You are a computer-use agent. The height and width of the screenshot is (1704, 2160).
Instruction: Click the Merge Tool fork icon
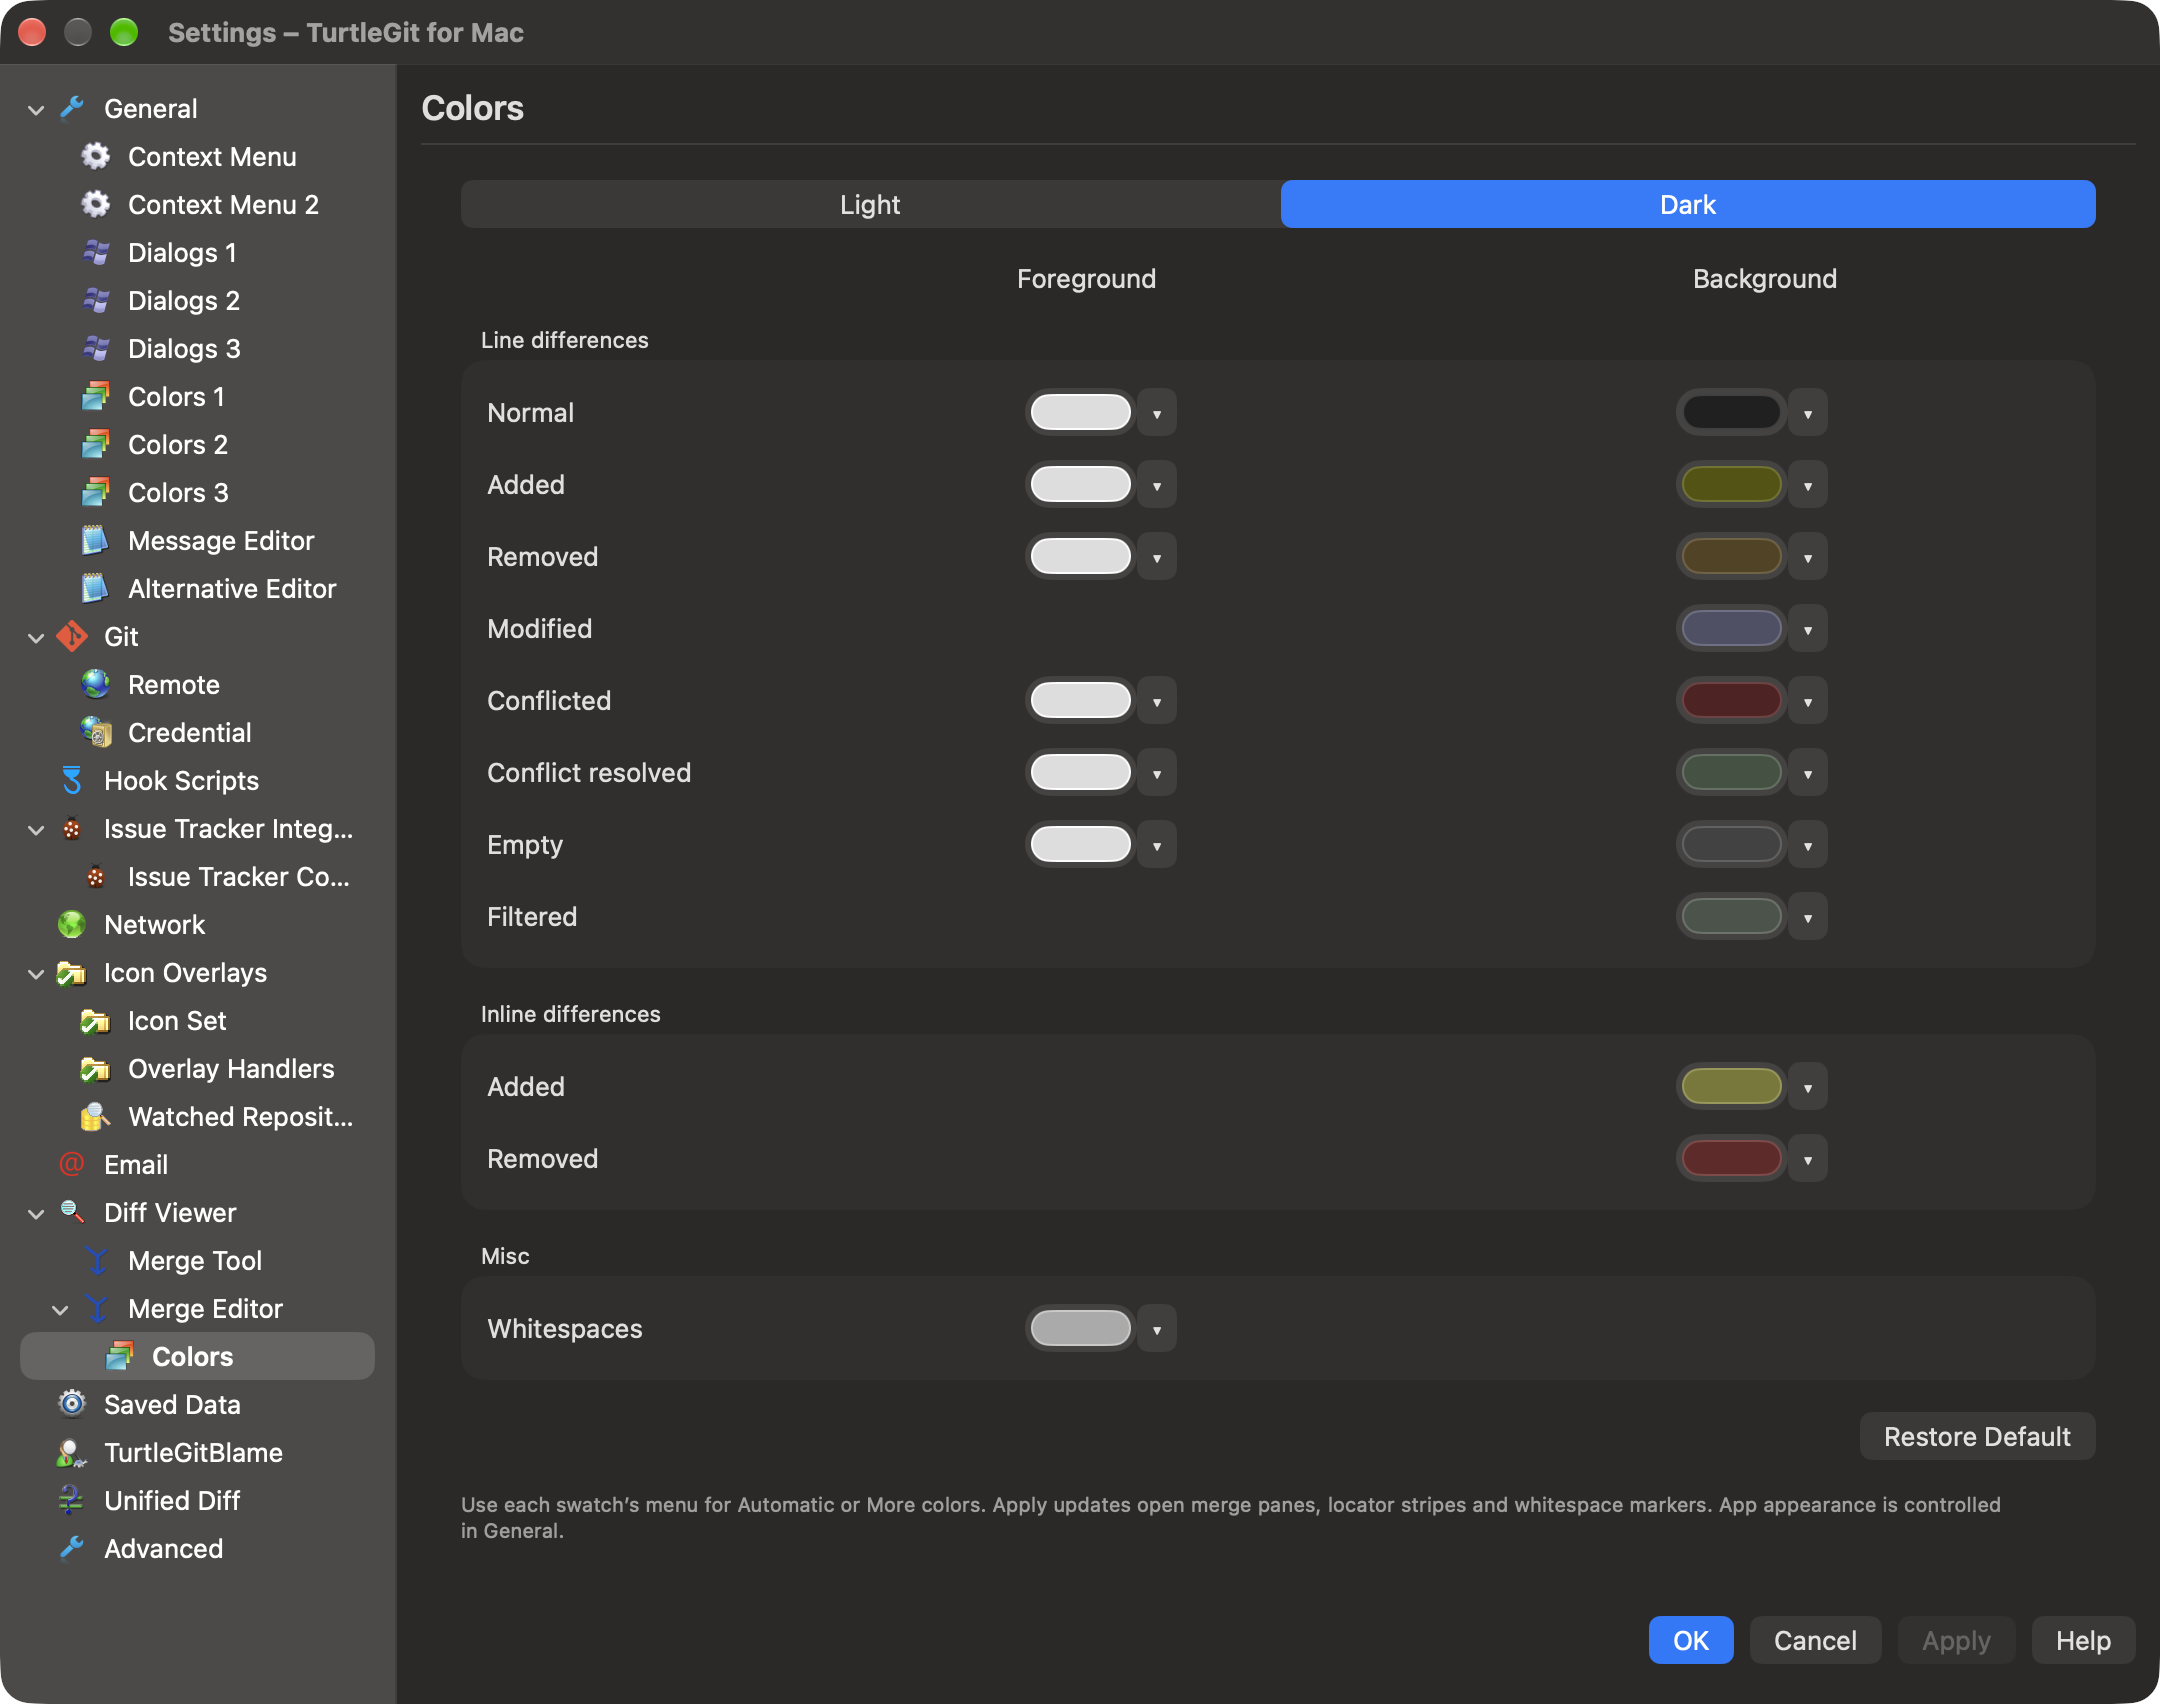pyautogui.click(x=96, y=1260)
